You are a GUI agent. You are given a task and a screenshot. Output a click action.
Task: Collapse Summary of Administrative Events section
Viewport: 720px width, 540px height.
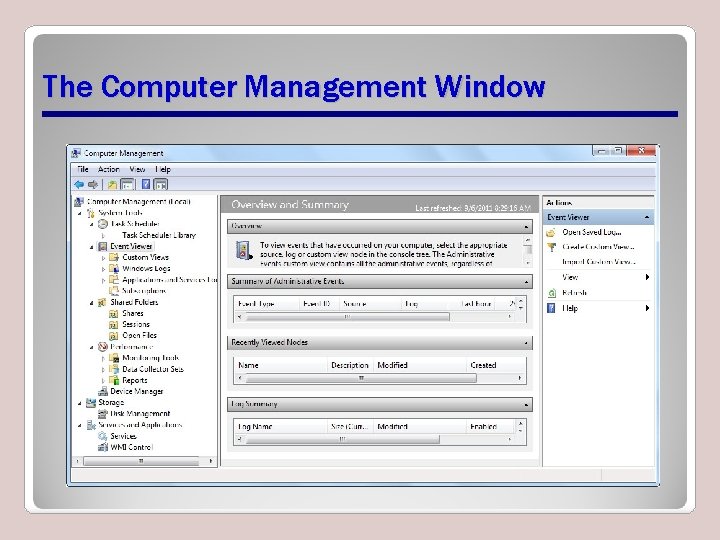click(526, 282)
